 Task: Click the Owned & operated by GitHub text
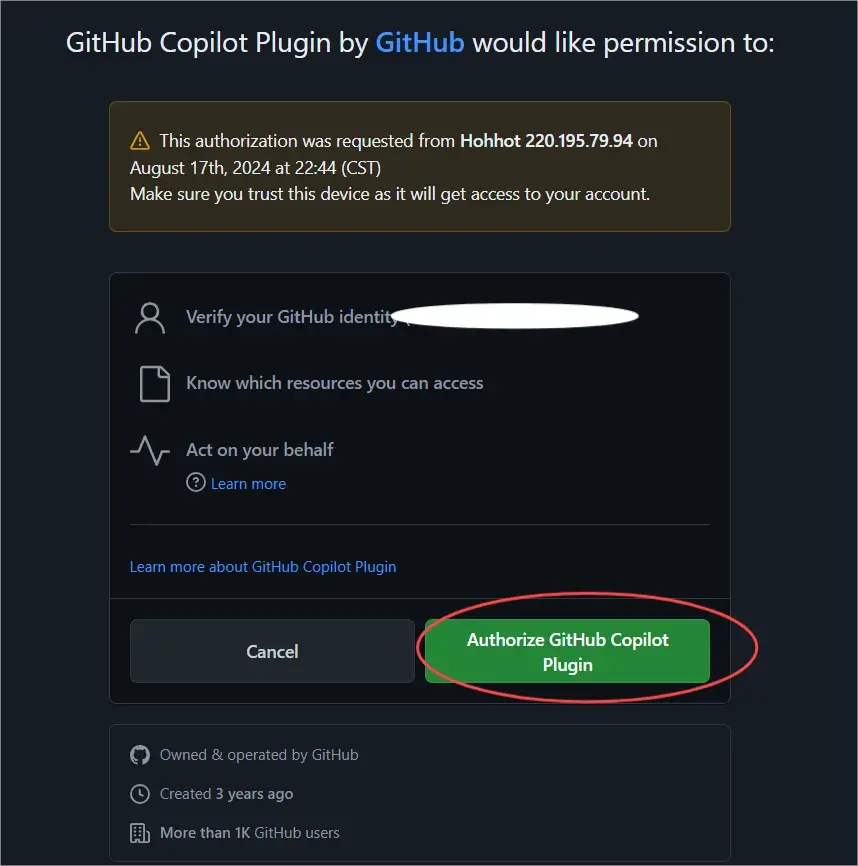[259, 755]
